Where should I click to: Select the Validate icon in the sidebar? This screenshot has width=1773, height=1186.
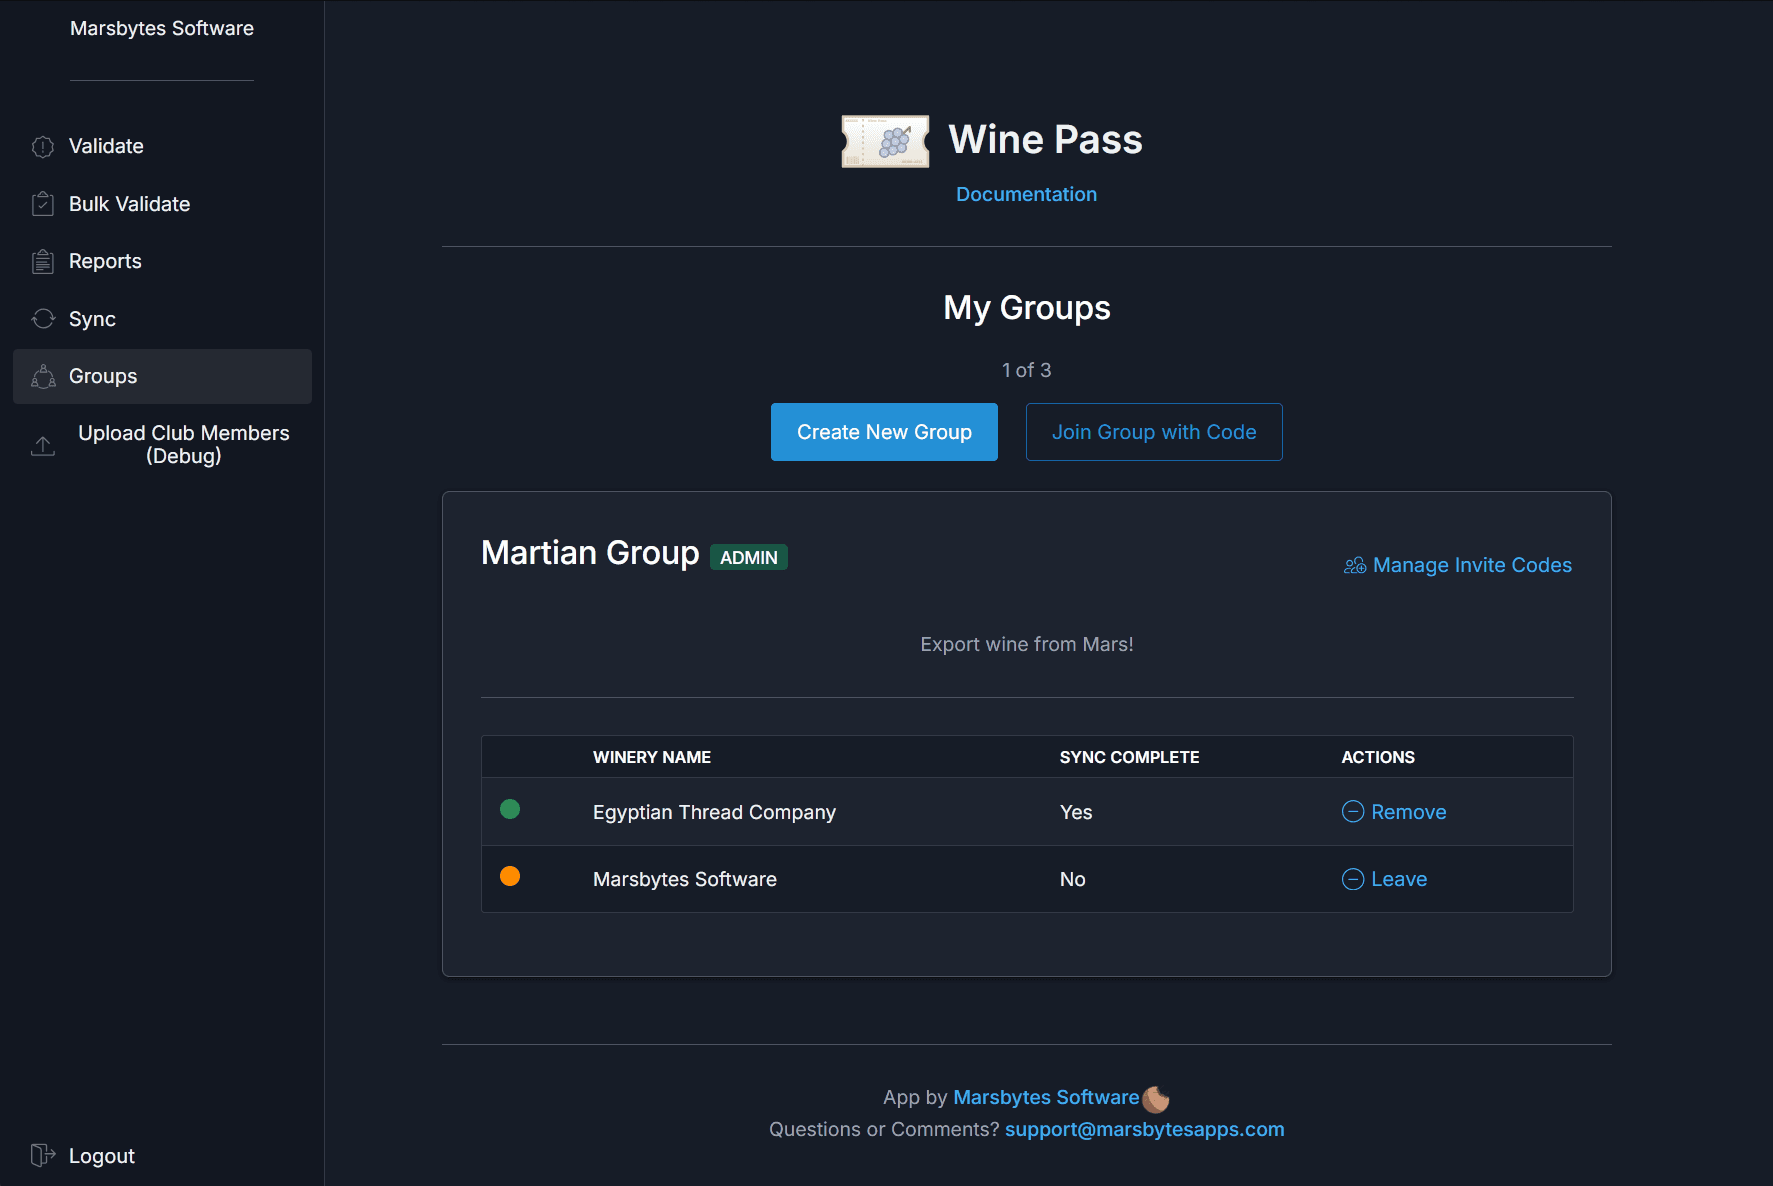[x=42, y=146]
